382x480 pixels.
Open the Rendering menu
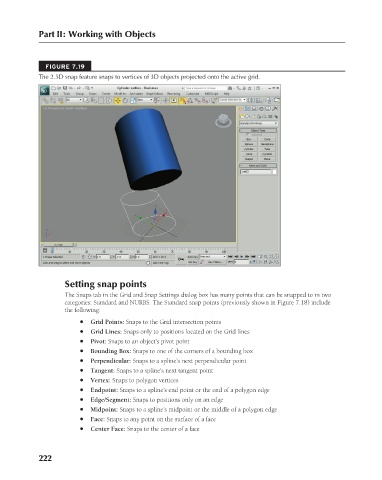(x=173, y=94)
